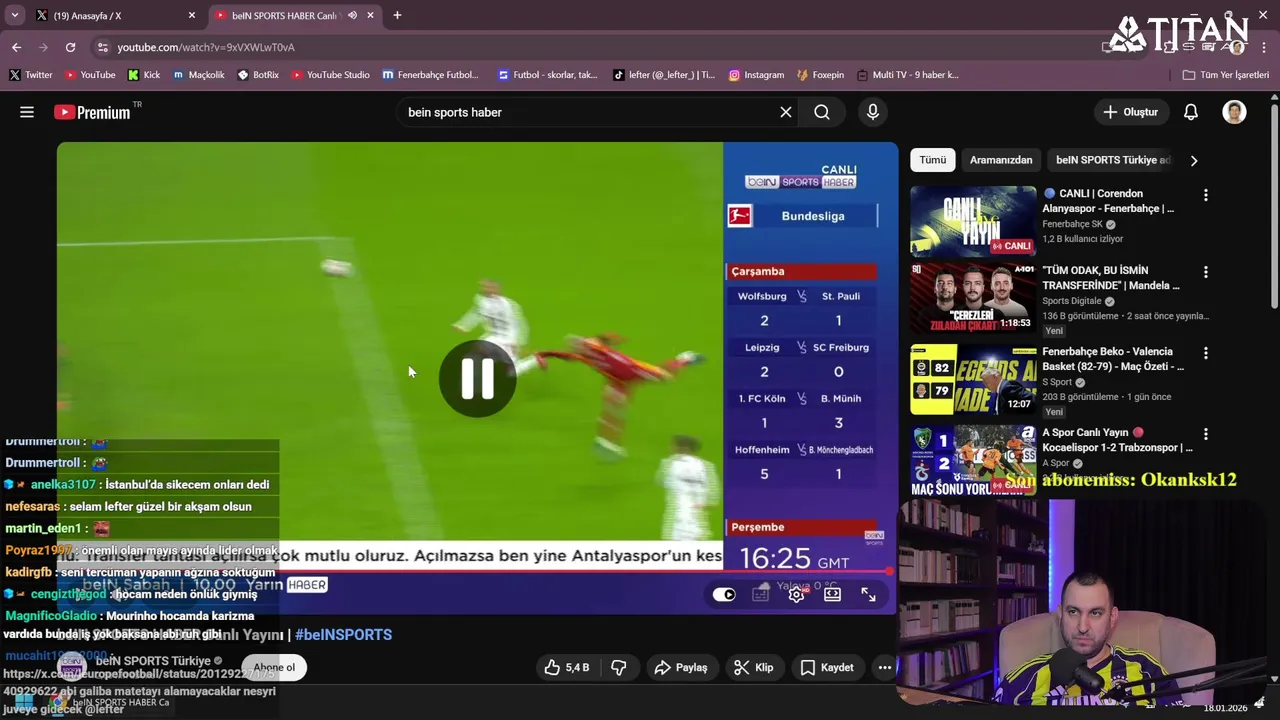Switch to theater mode
The height and width of the screenshot is (720, 1280).
point(832,594)
